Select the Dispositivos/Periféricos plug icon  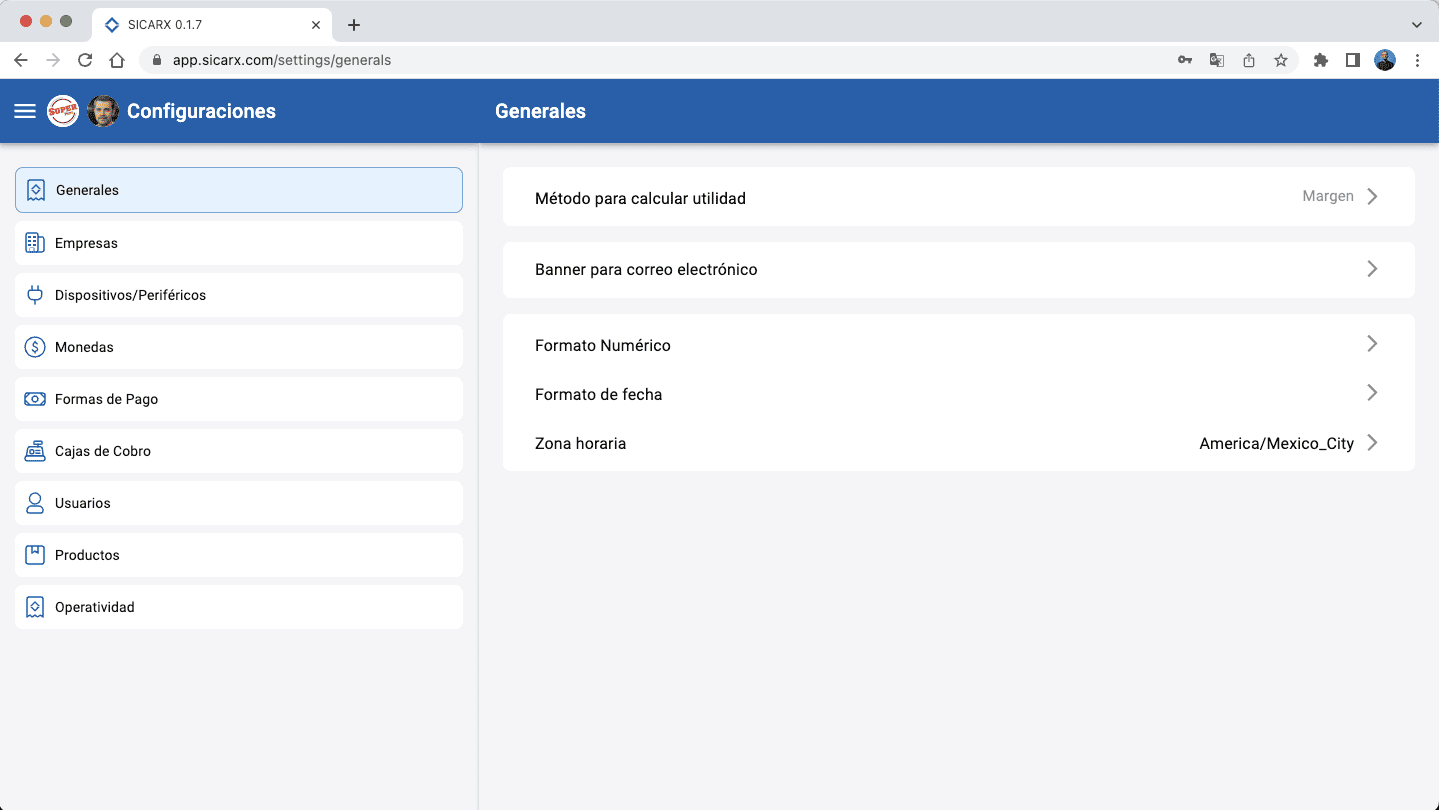tap(35, 294)
